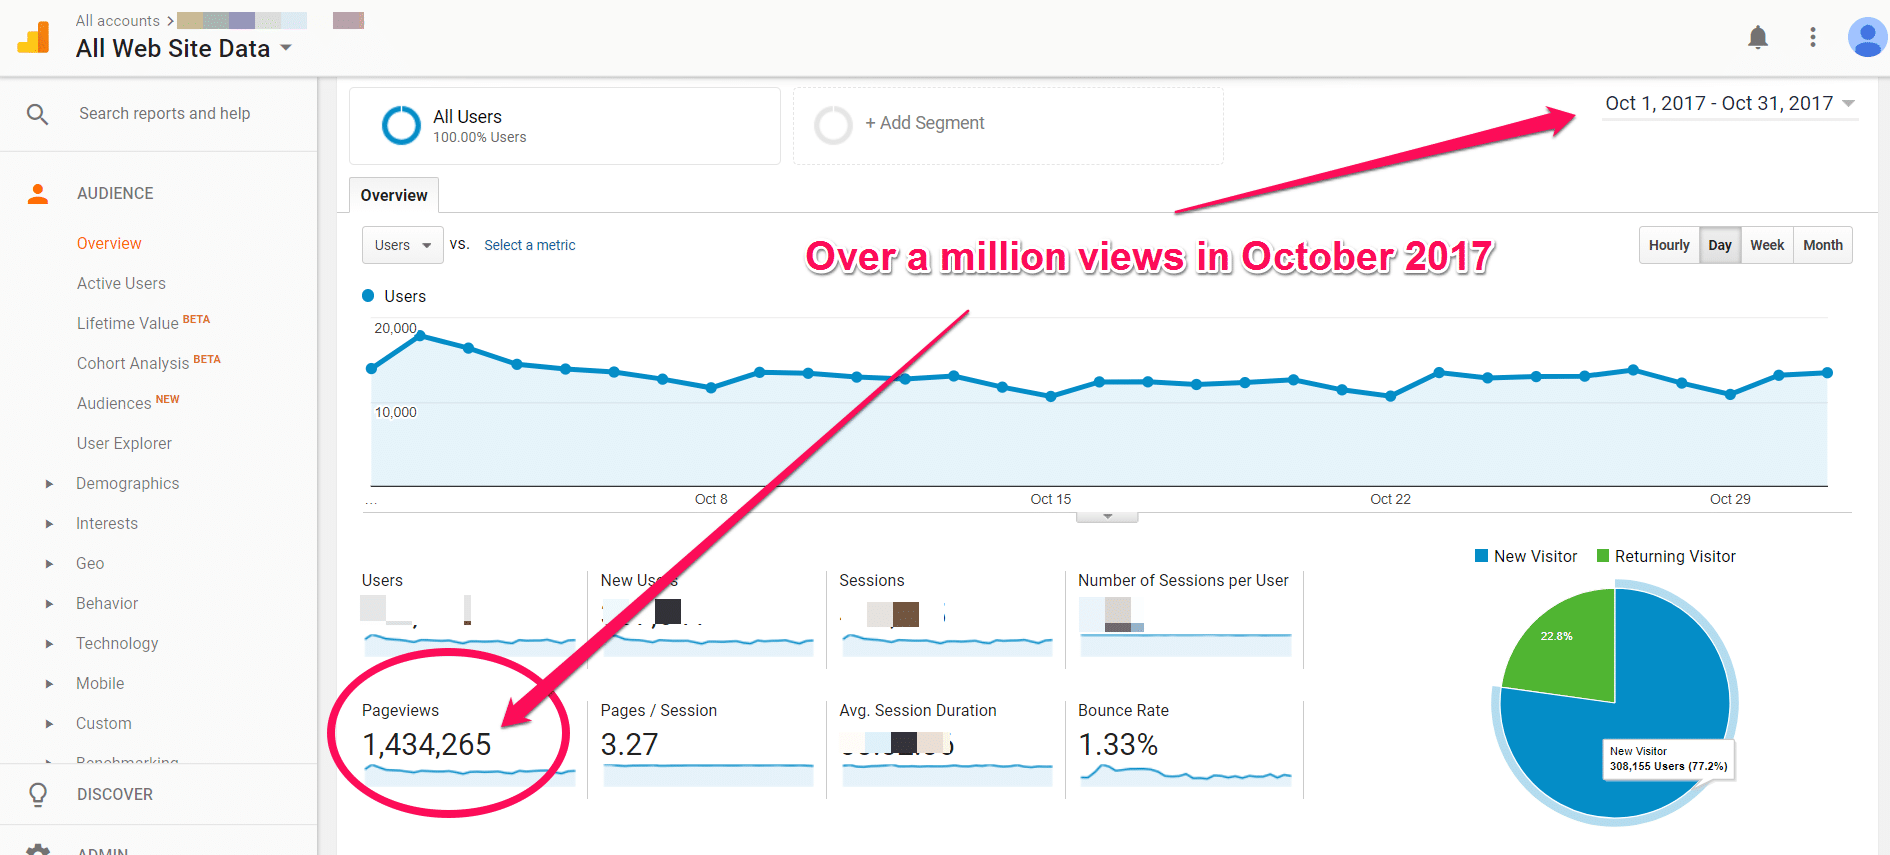
Task: Click the New Visitor blue legend swatch
Action: (x=1482, y=556)
